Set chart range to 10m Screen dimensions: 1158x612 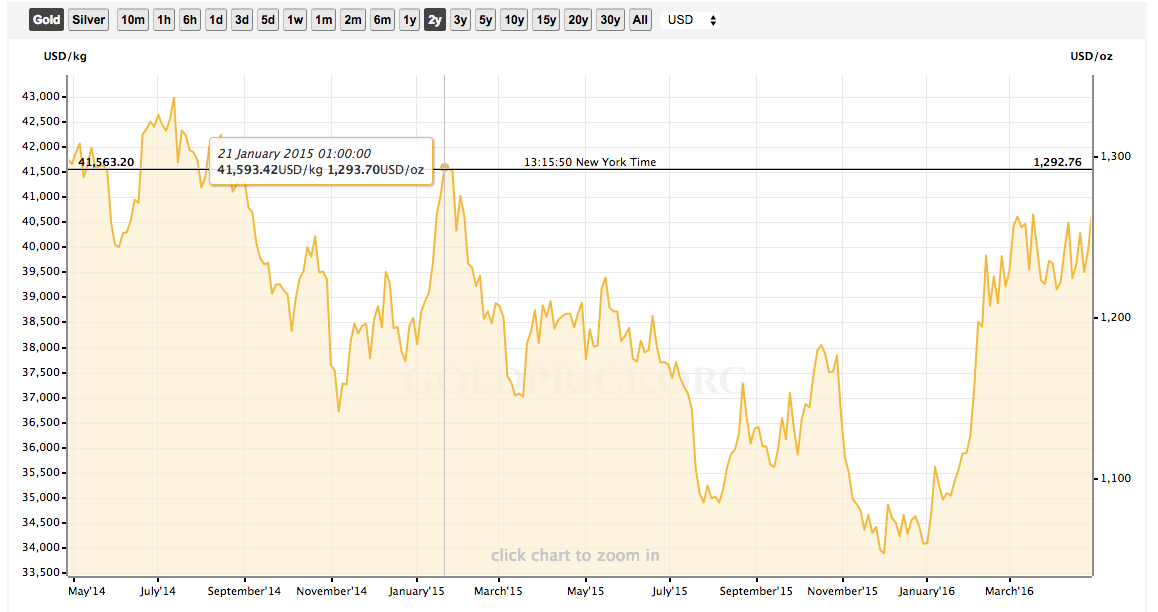(133, 20)
